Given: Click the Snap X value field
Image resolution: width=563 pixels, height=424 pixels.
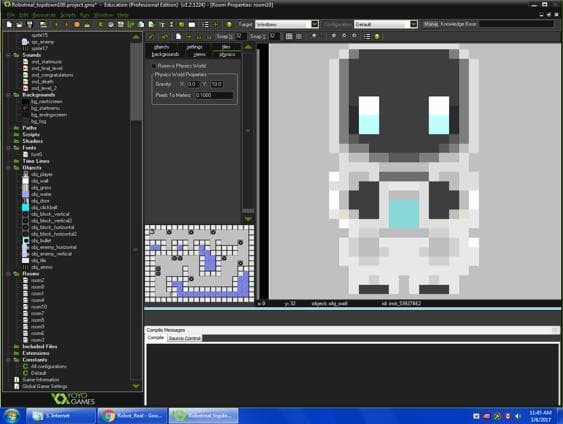Looking at the screenshot, I should (240, 36).
